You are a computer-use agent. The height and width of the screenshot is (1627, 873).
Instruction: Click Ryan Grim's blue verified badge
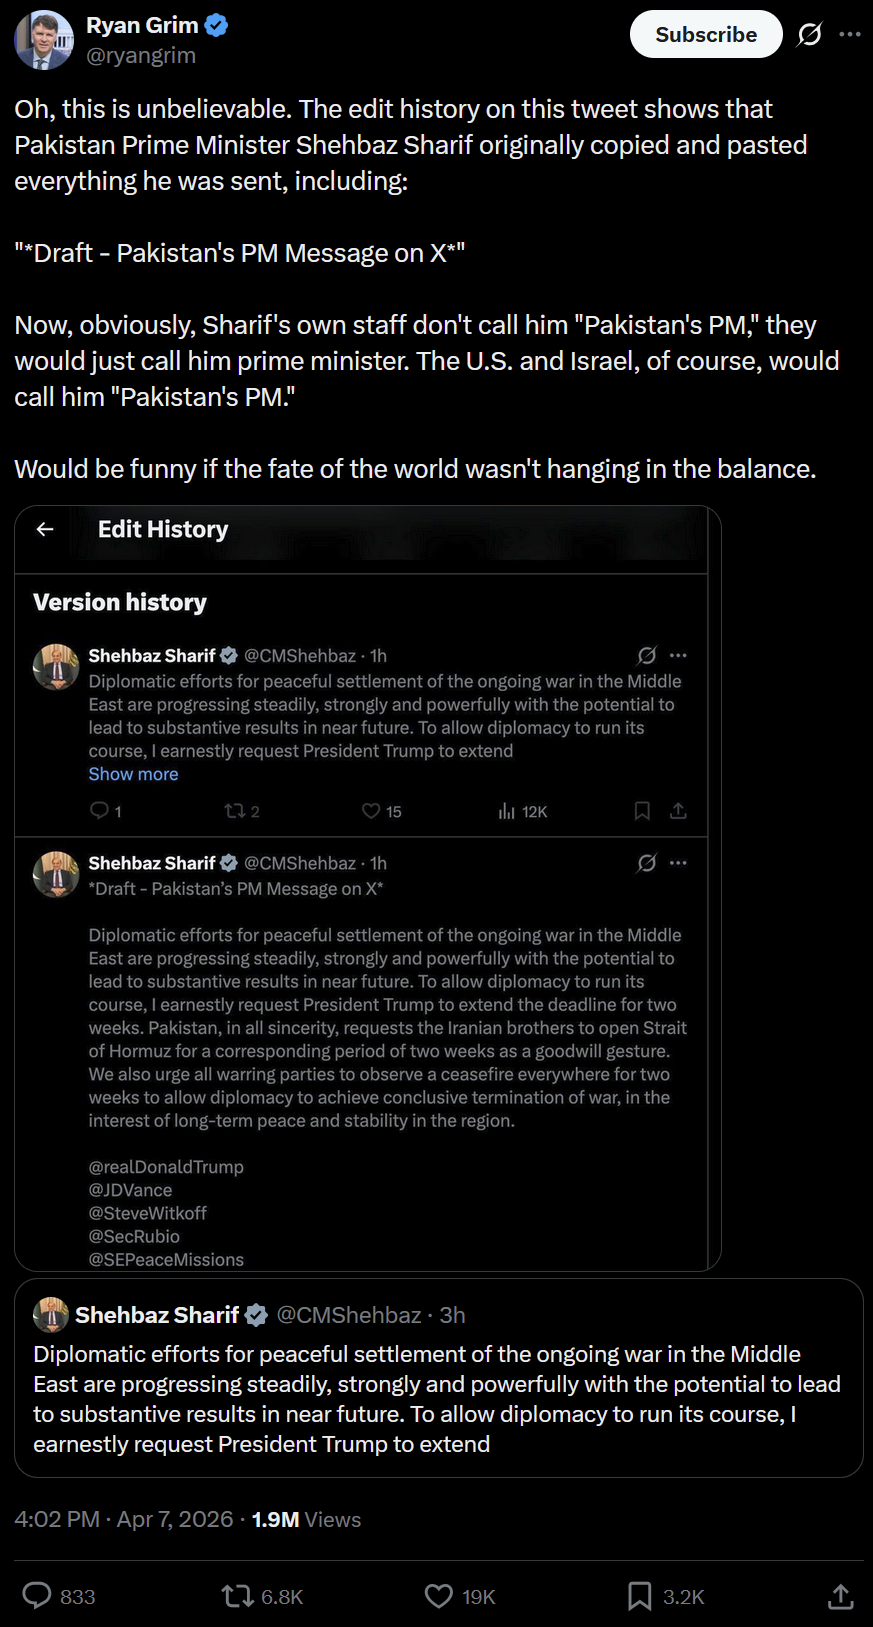tap(216, 26)
